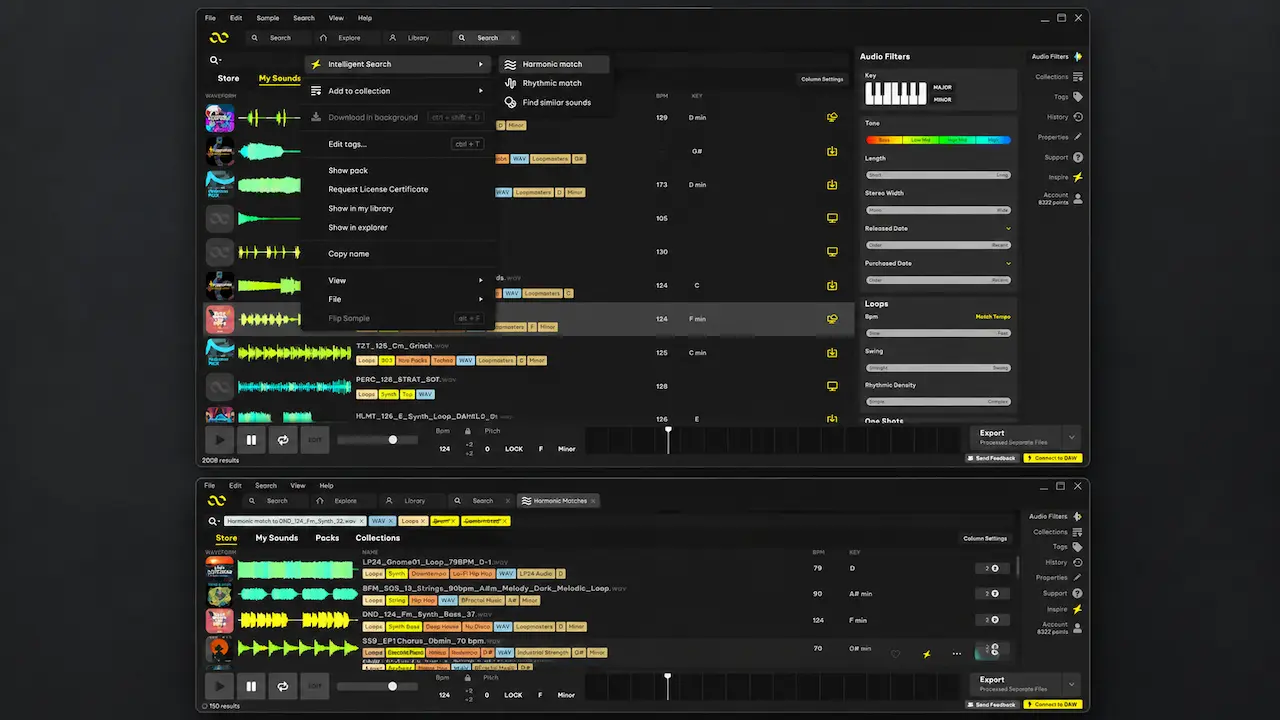The height and width of the screenshot is (720, 1280).
Task: Click the Inspire lightning icon in upper sidebar
Action: (1078, 177)
